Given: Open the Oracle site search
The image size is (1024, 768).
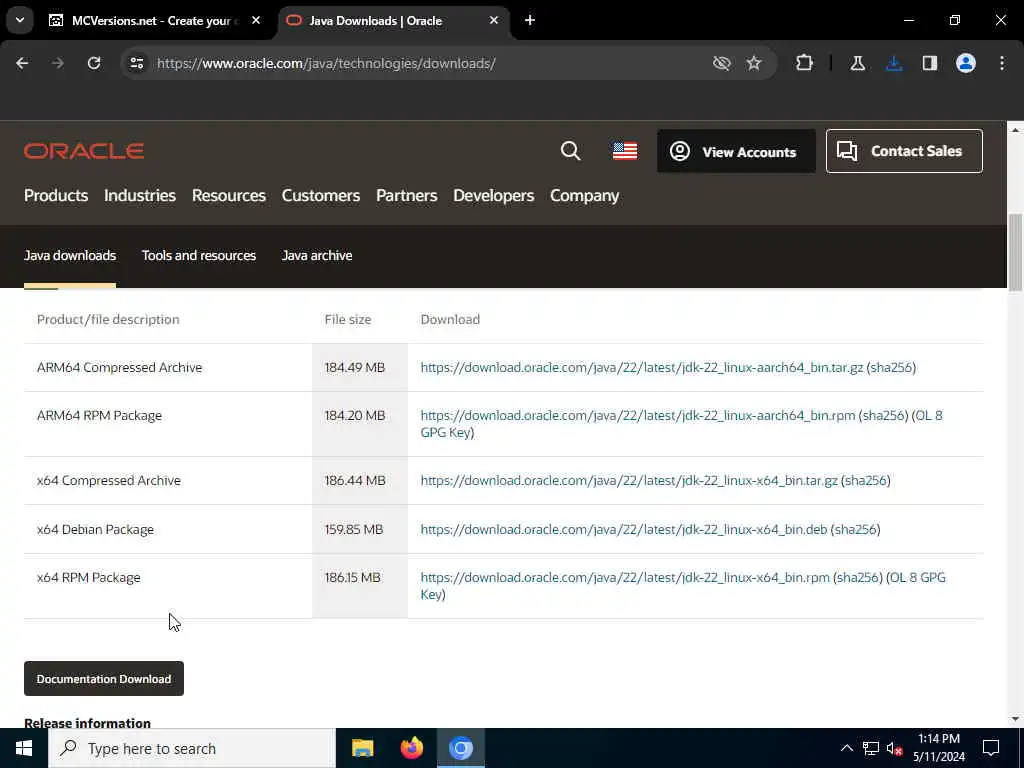Looking at the screenshot, I should 571,151.
